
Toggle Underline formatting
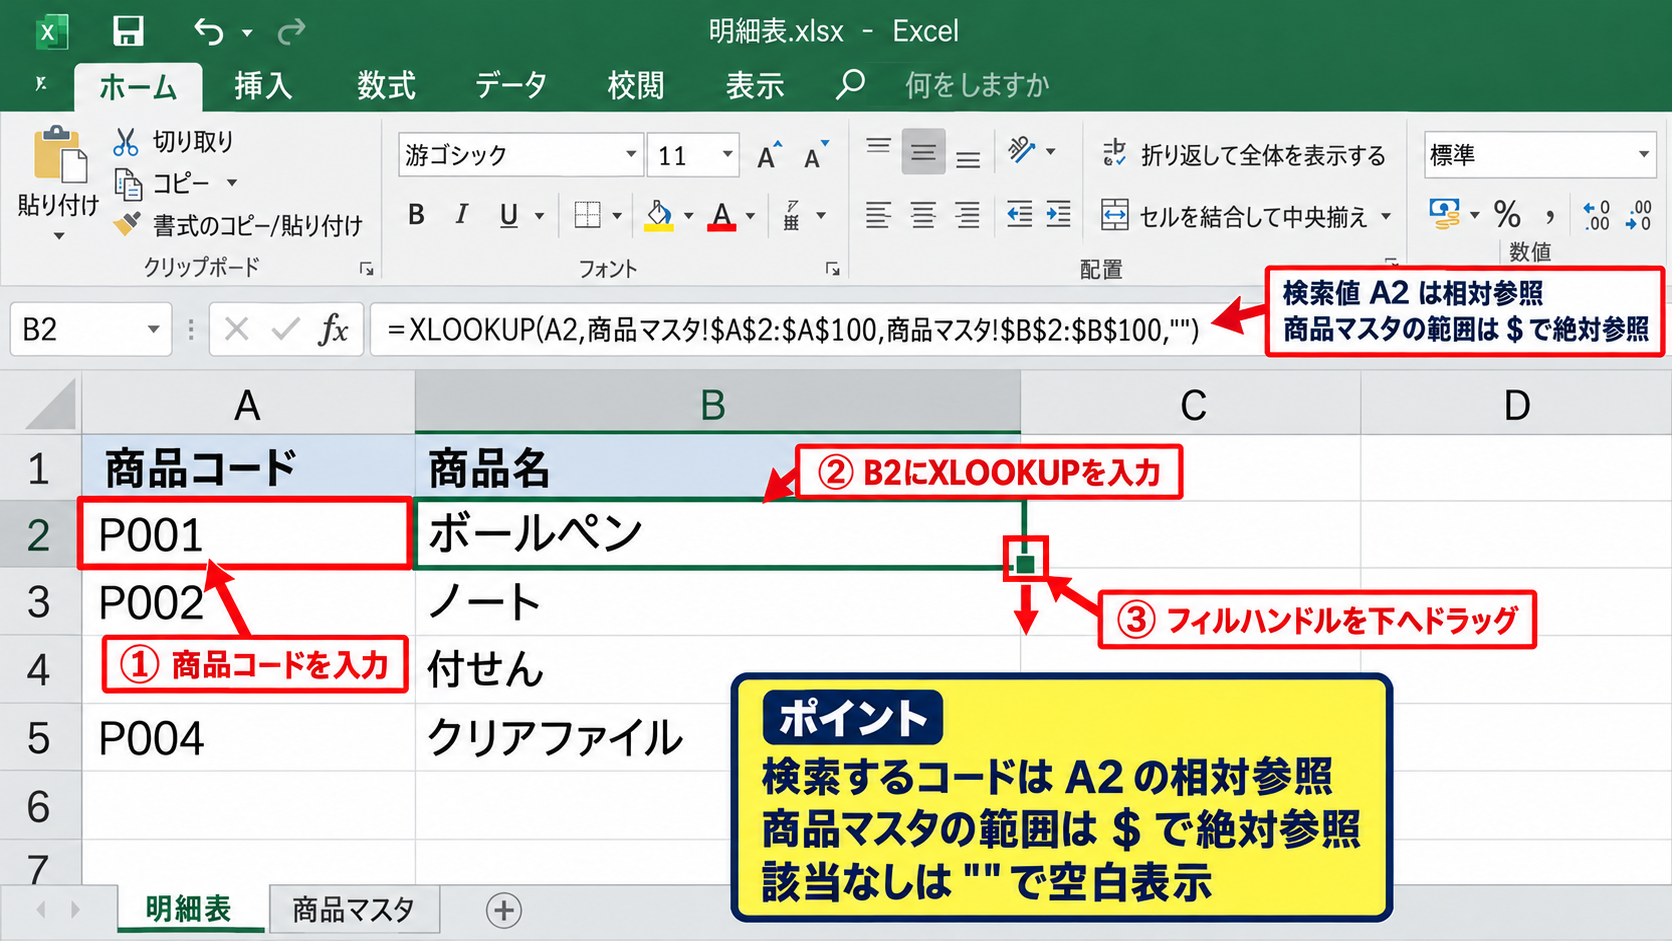point(509,215)
